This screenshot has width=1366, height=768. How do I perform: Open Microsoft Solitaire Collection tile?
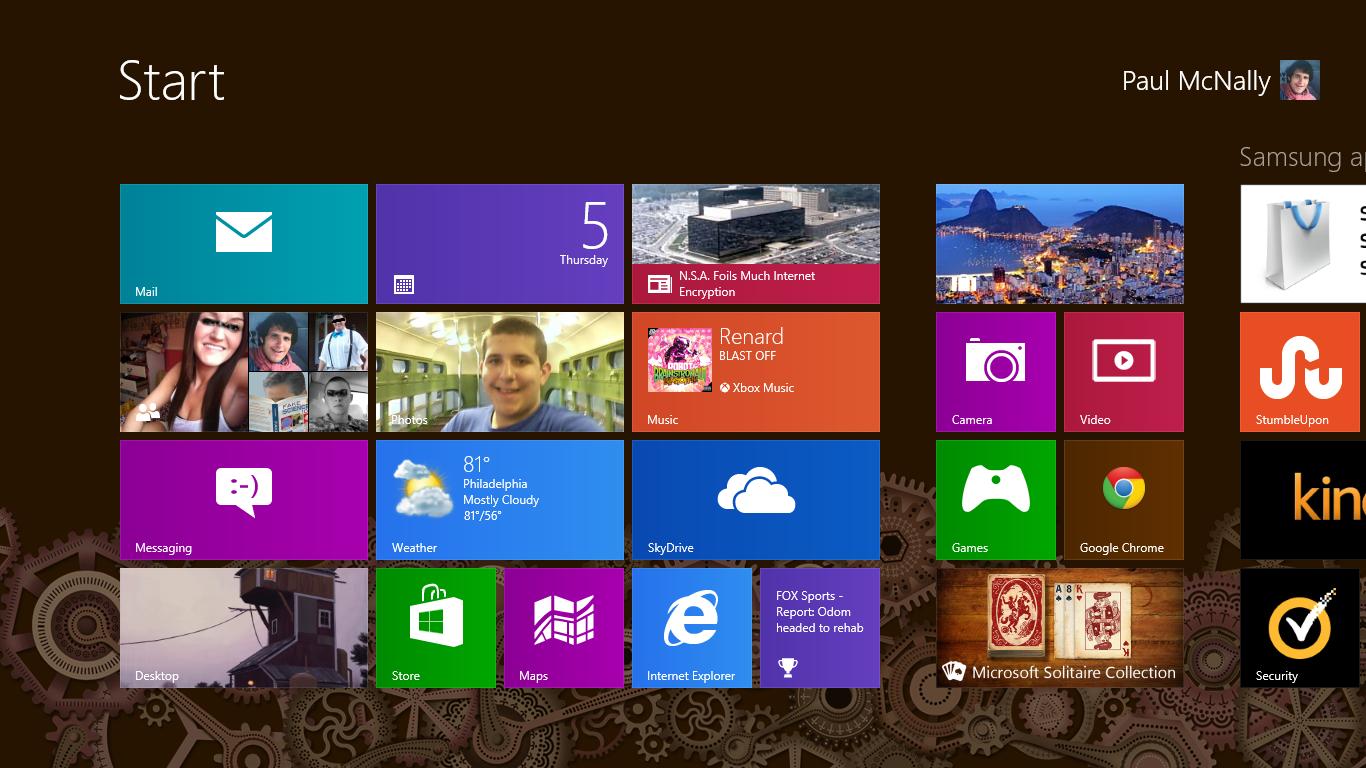[1060, 628]
